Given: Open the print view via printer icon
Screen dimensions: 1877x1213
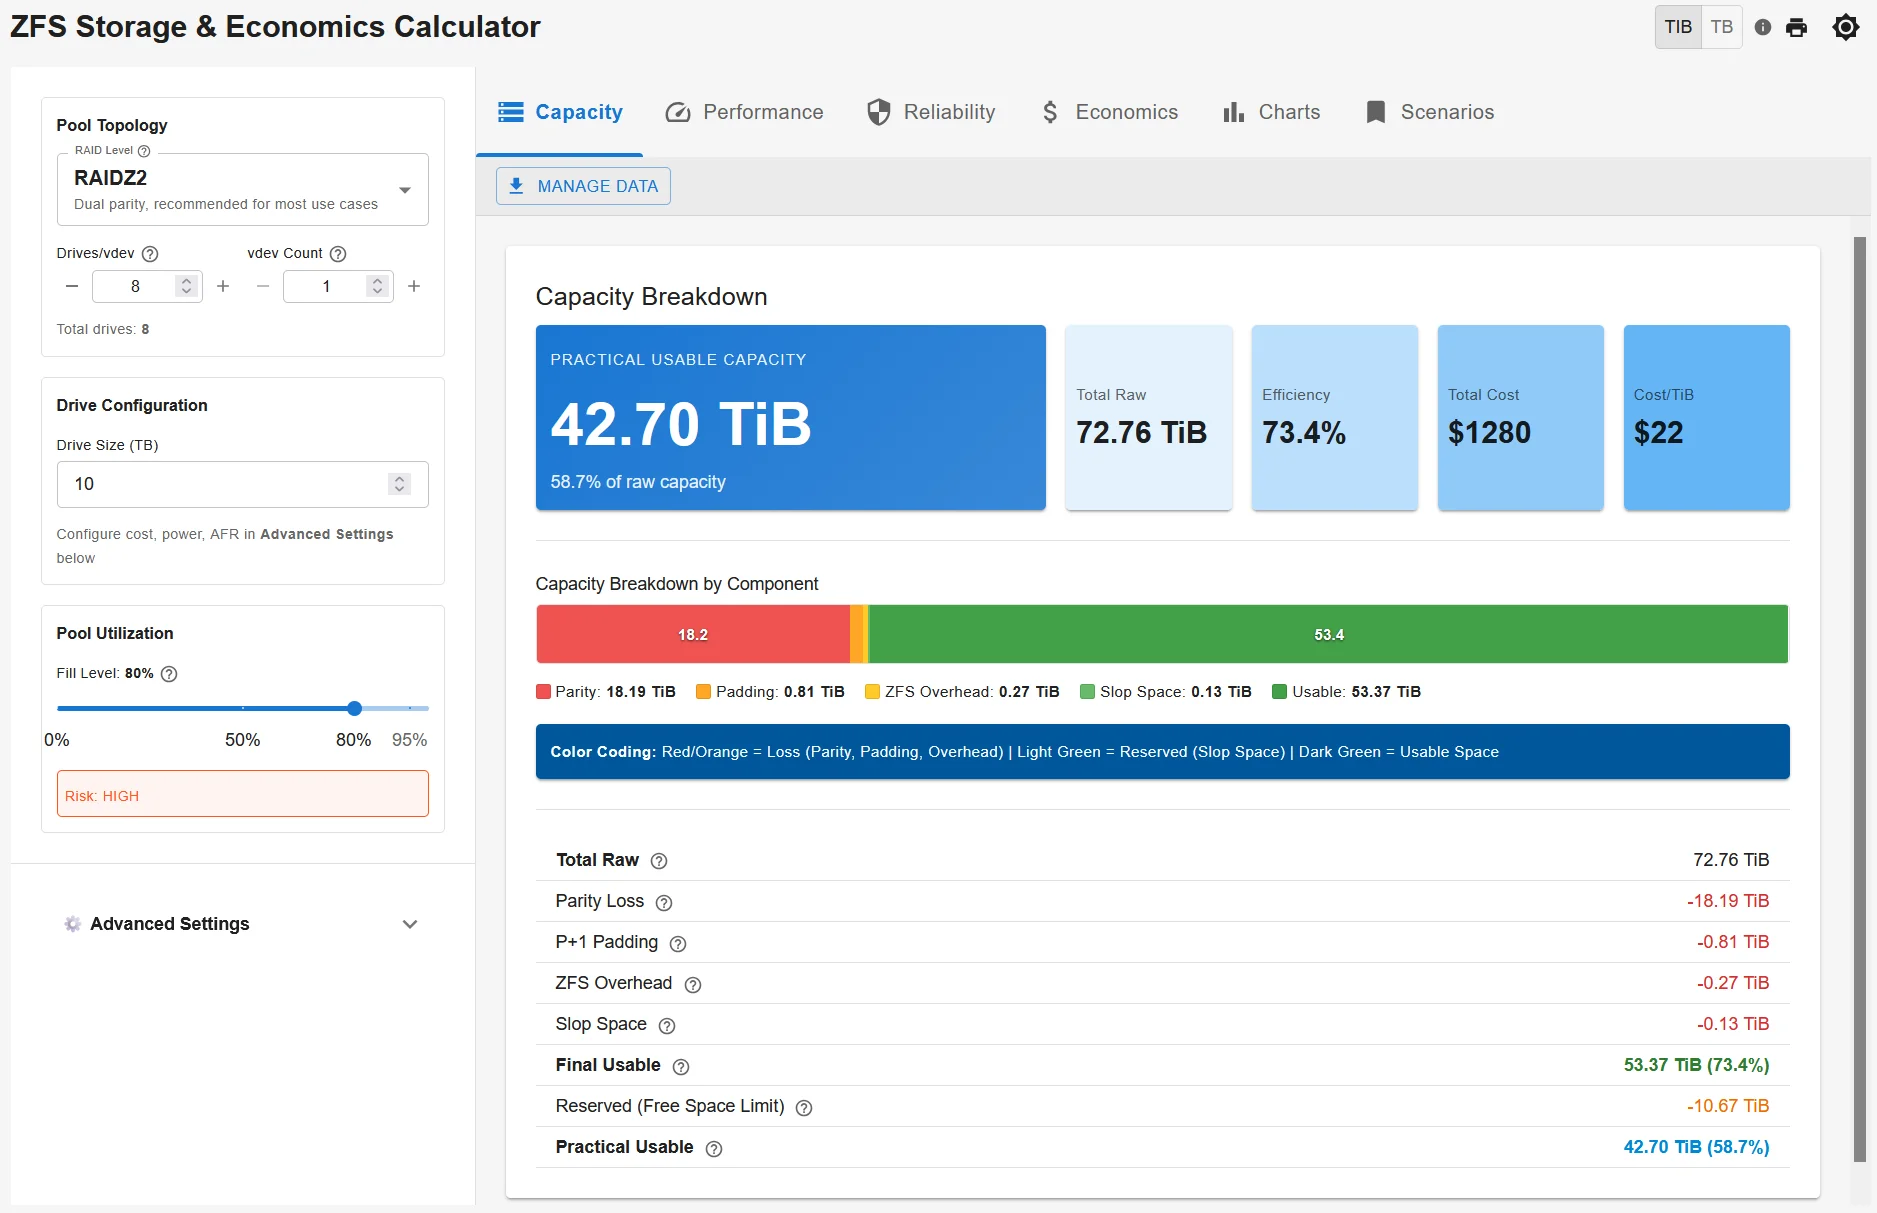Looking at the screenshot, I should 1797,27.
